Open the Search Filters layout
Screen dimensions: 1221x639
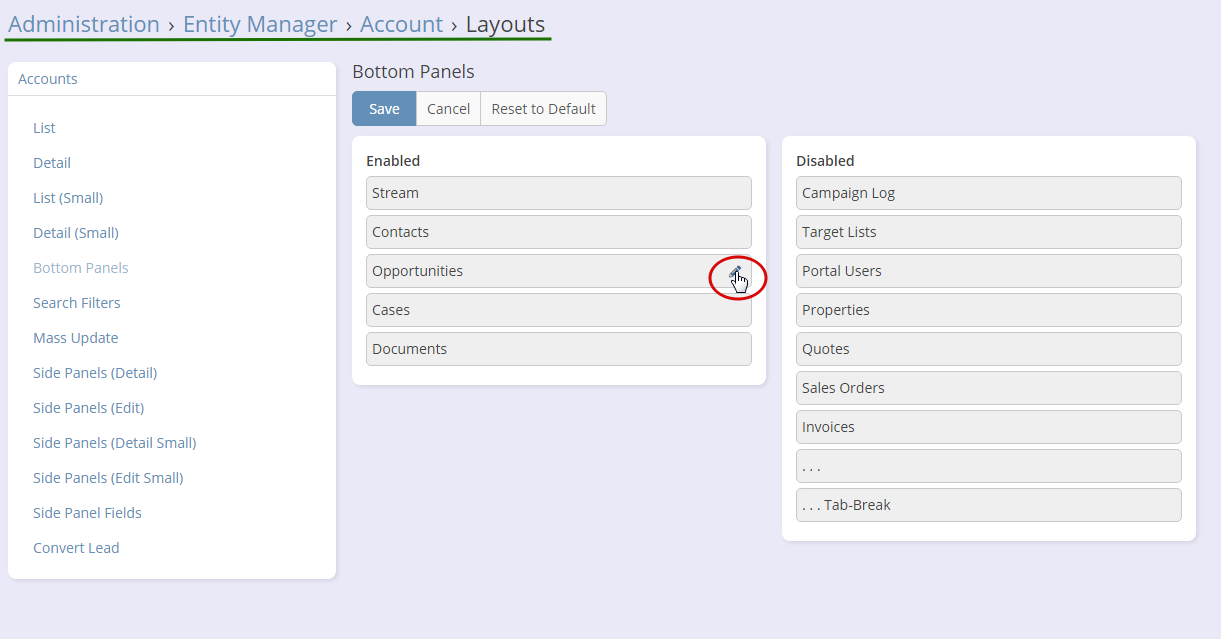(x=77, y=303)
